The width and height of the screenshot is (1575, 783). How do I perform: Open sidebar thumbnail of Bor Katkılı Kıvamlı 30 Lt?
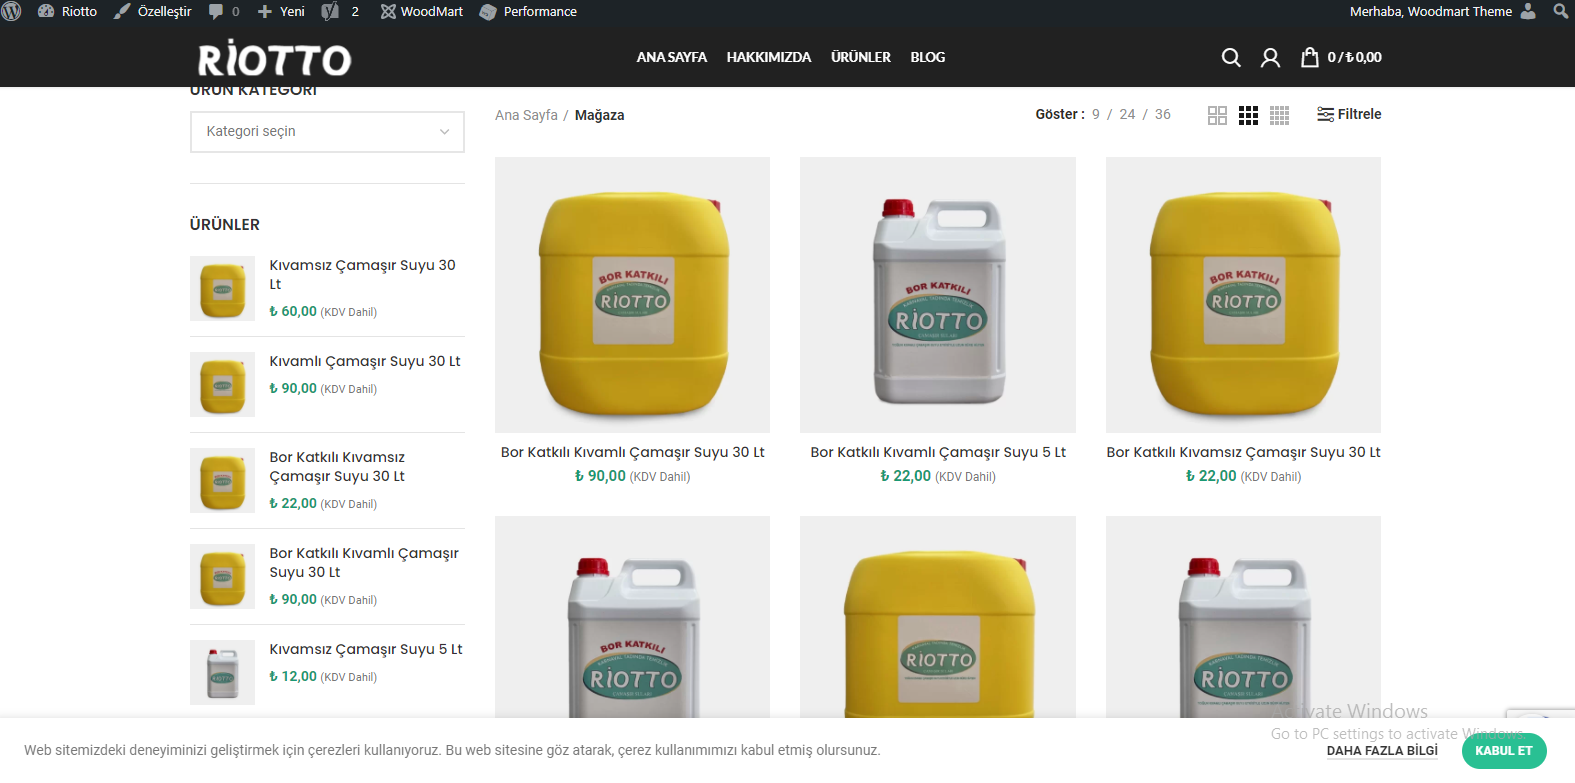click(x=222, y=576)
